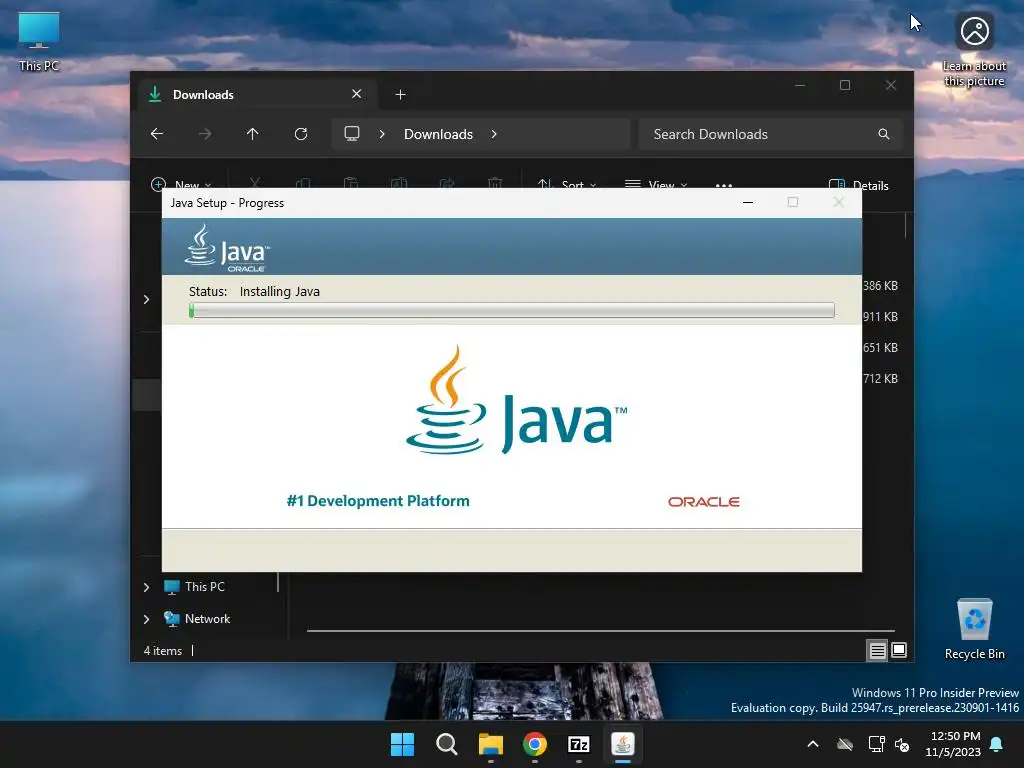1024x768 pixels.
Task: Click the forward arrow in Downloads window
Action: (205, 134)
